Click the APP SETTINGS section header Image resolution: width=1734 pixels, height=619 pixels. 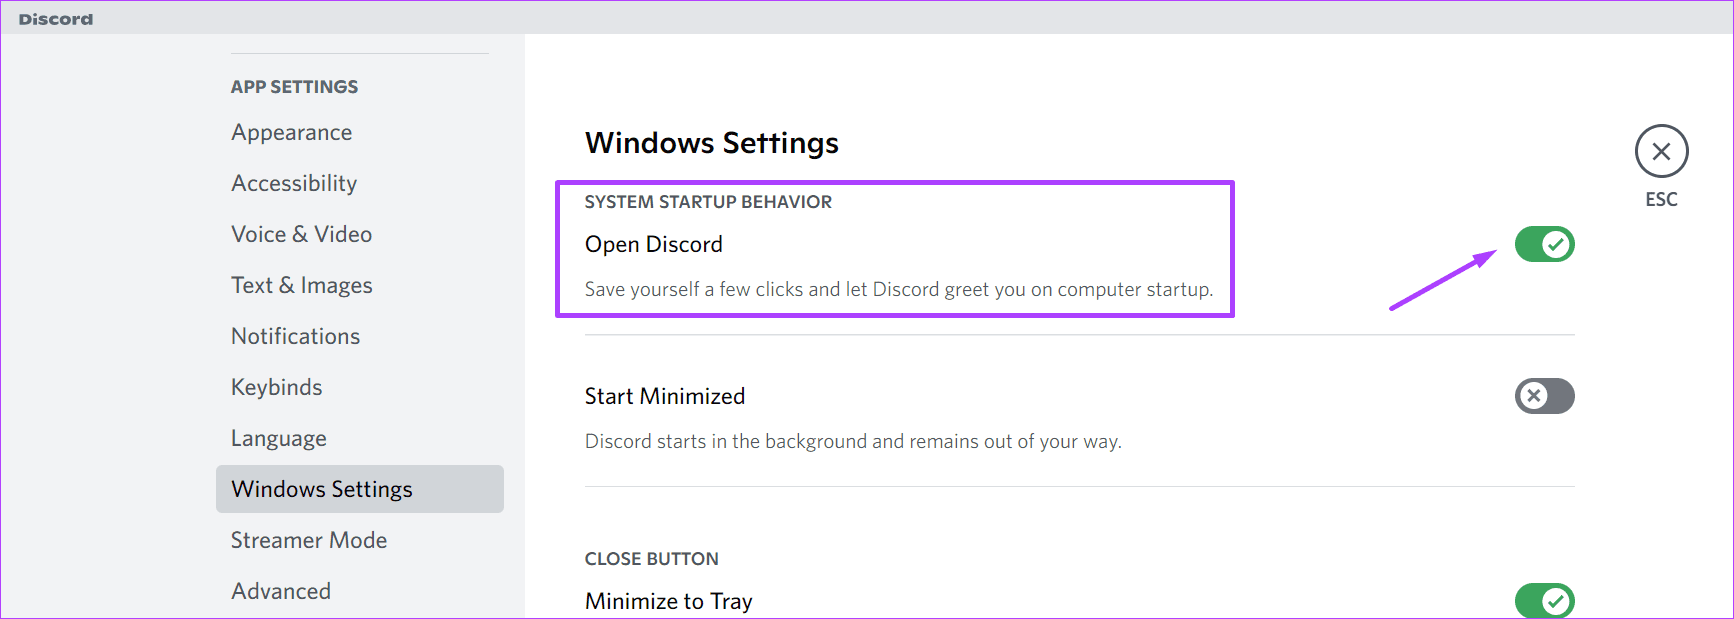pyautogui.click(x=294, y=87)
